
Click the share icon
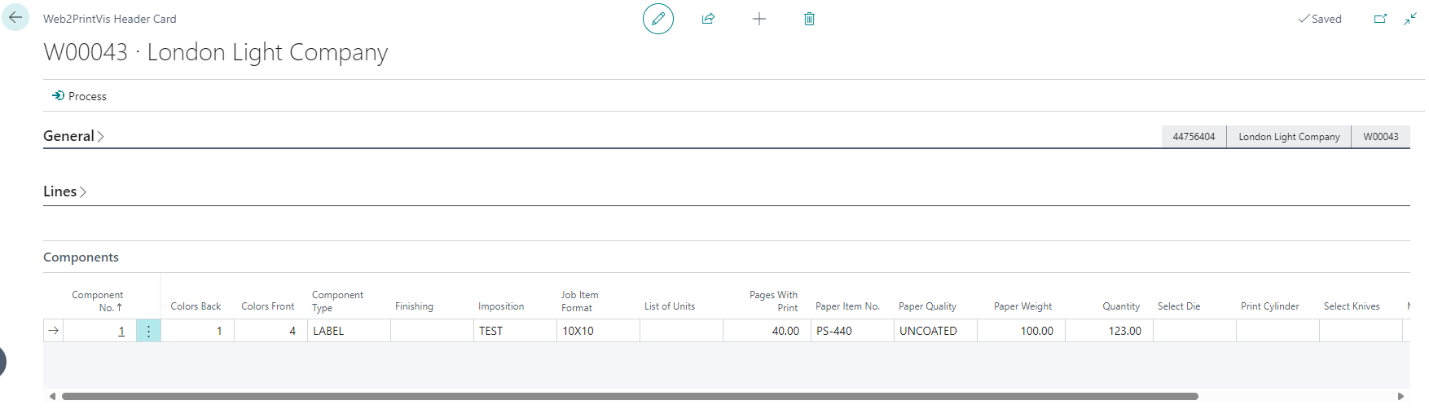(x=708, y=19)
